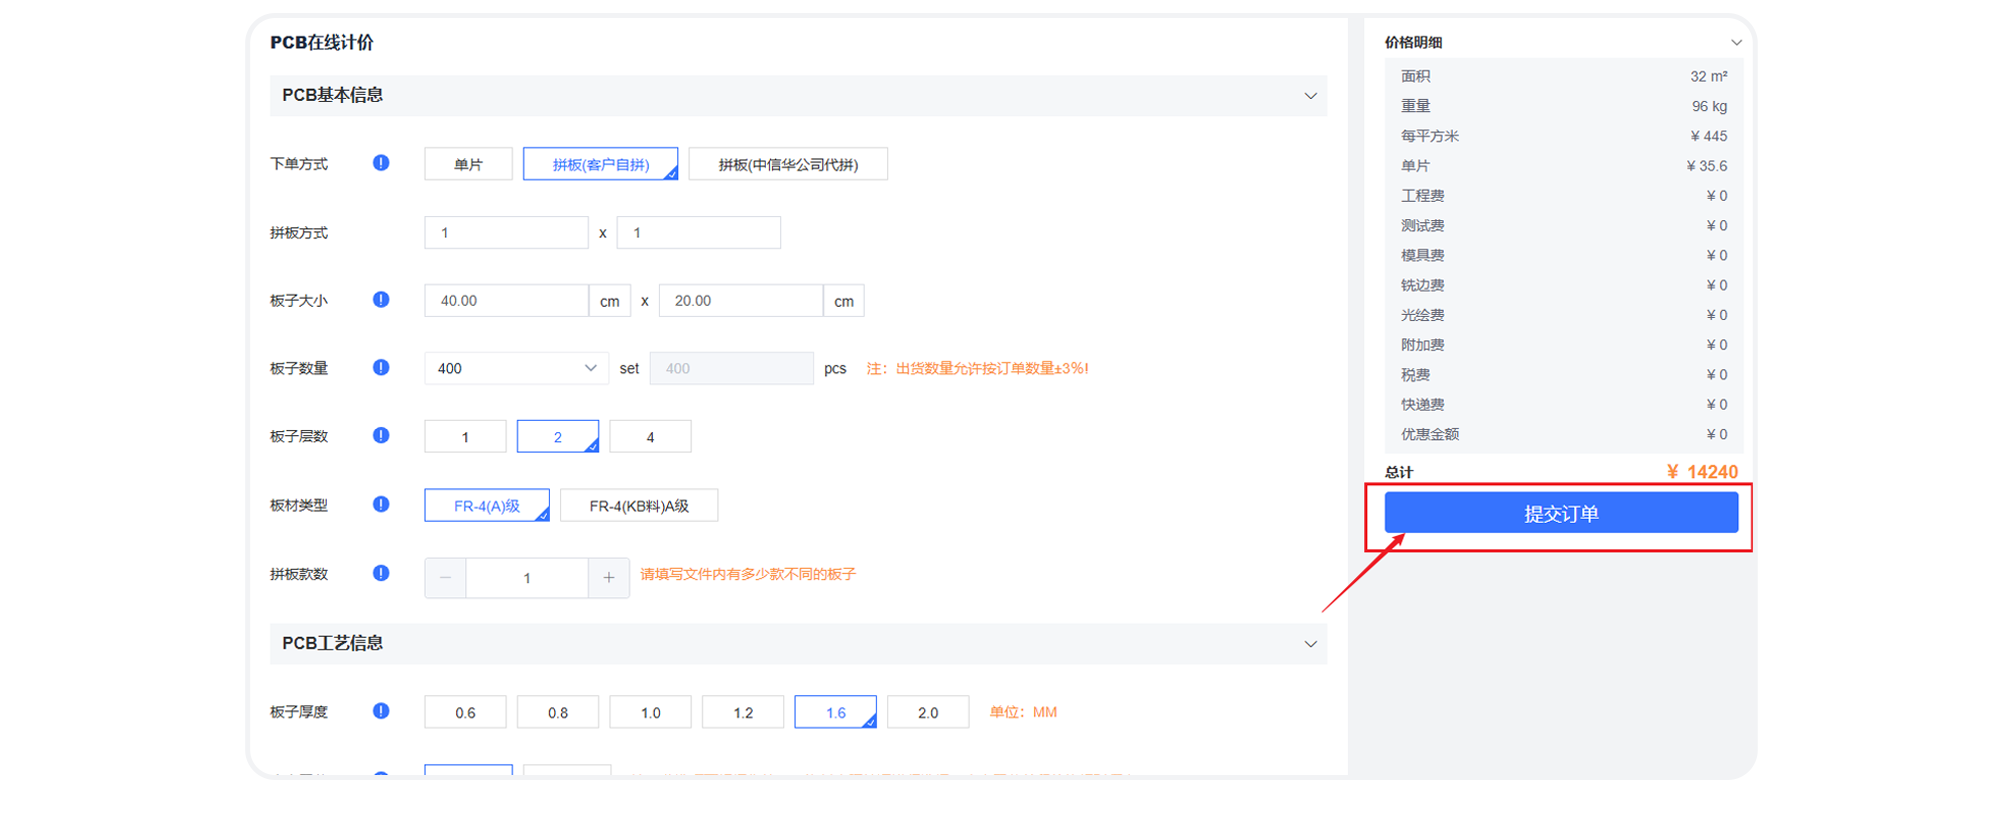Click info icon next to 板子厚度

coord(381,712)
